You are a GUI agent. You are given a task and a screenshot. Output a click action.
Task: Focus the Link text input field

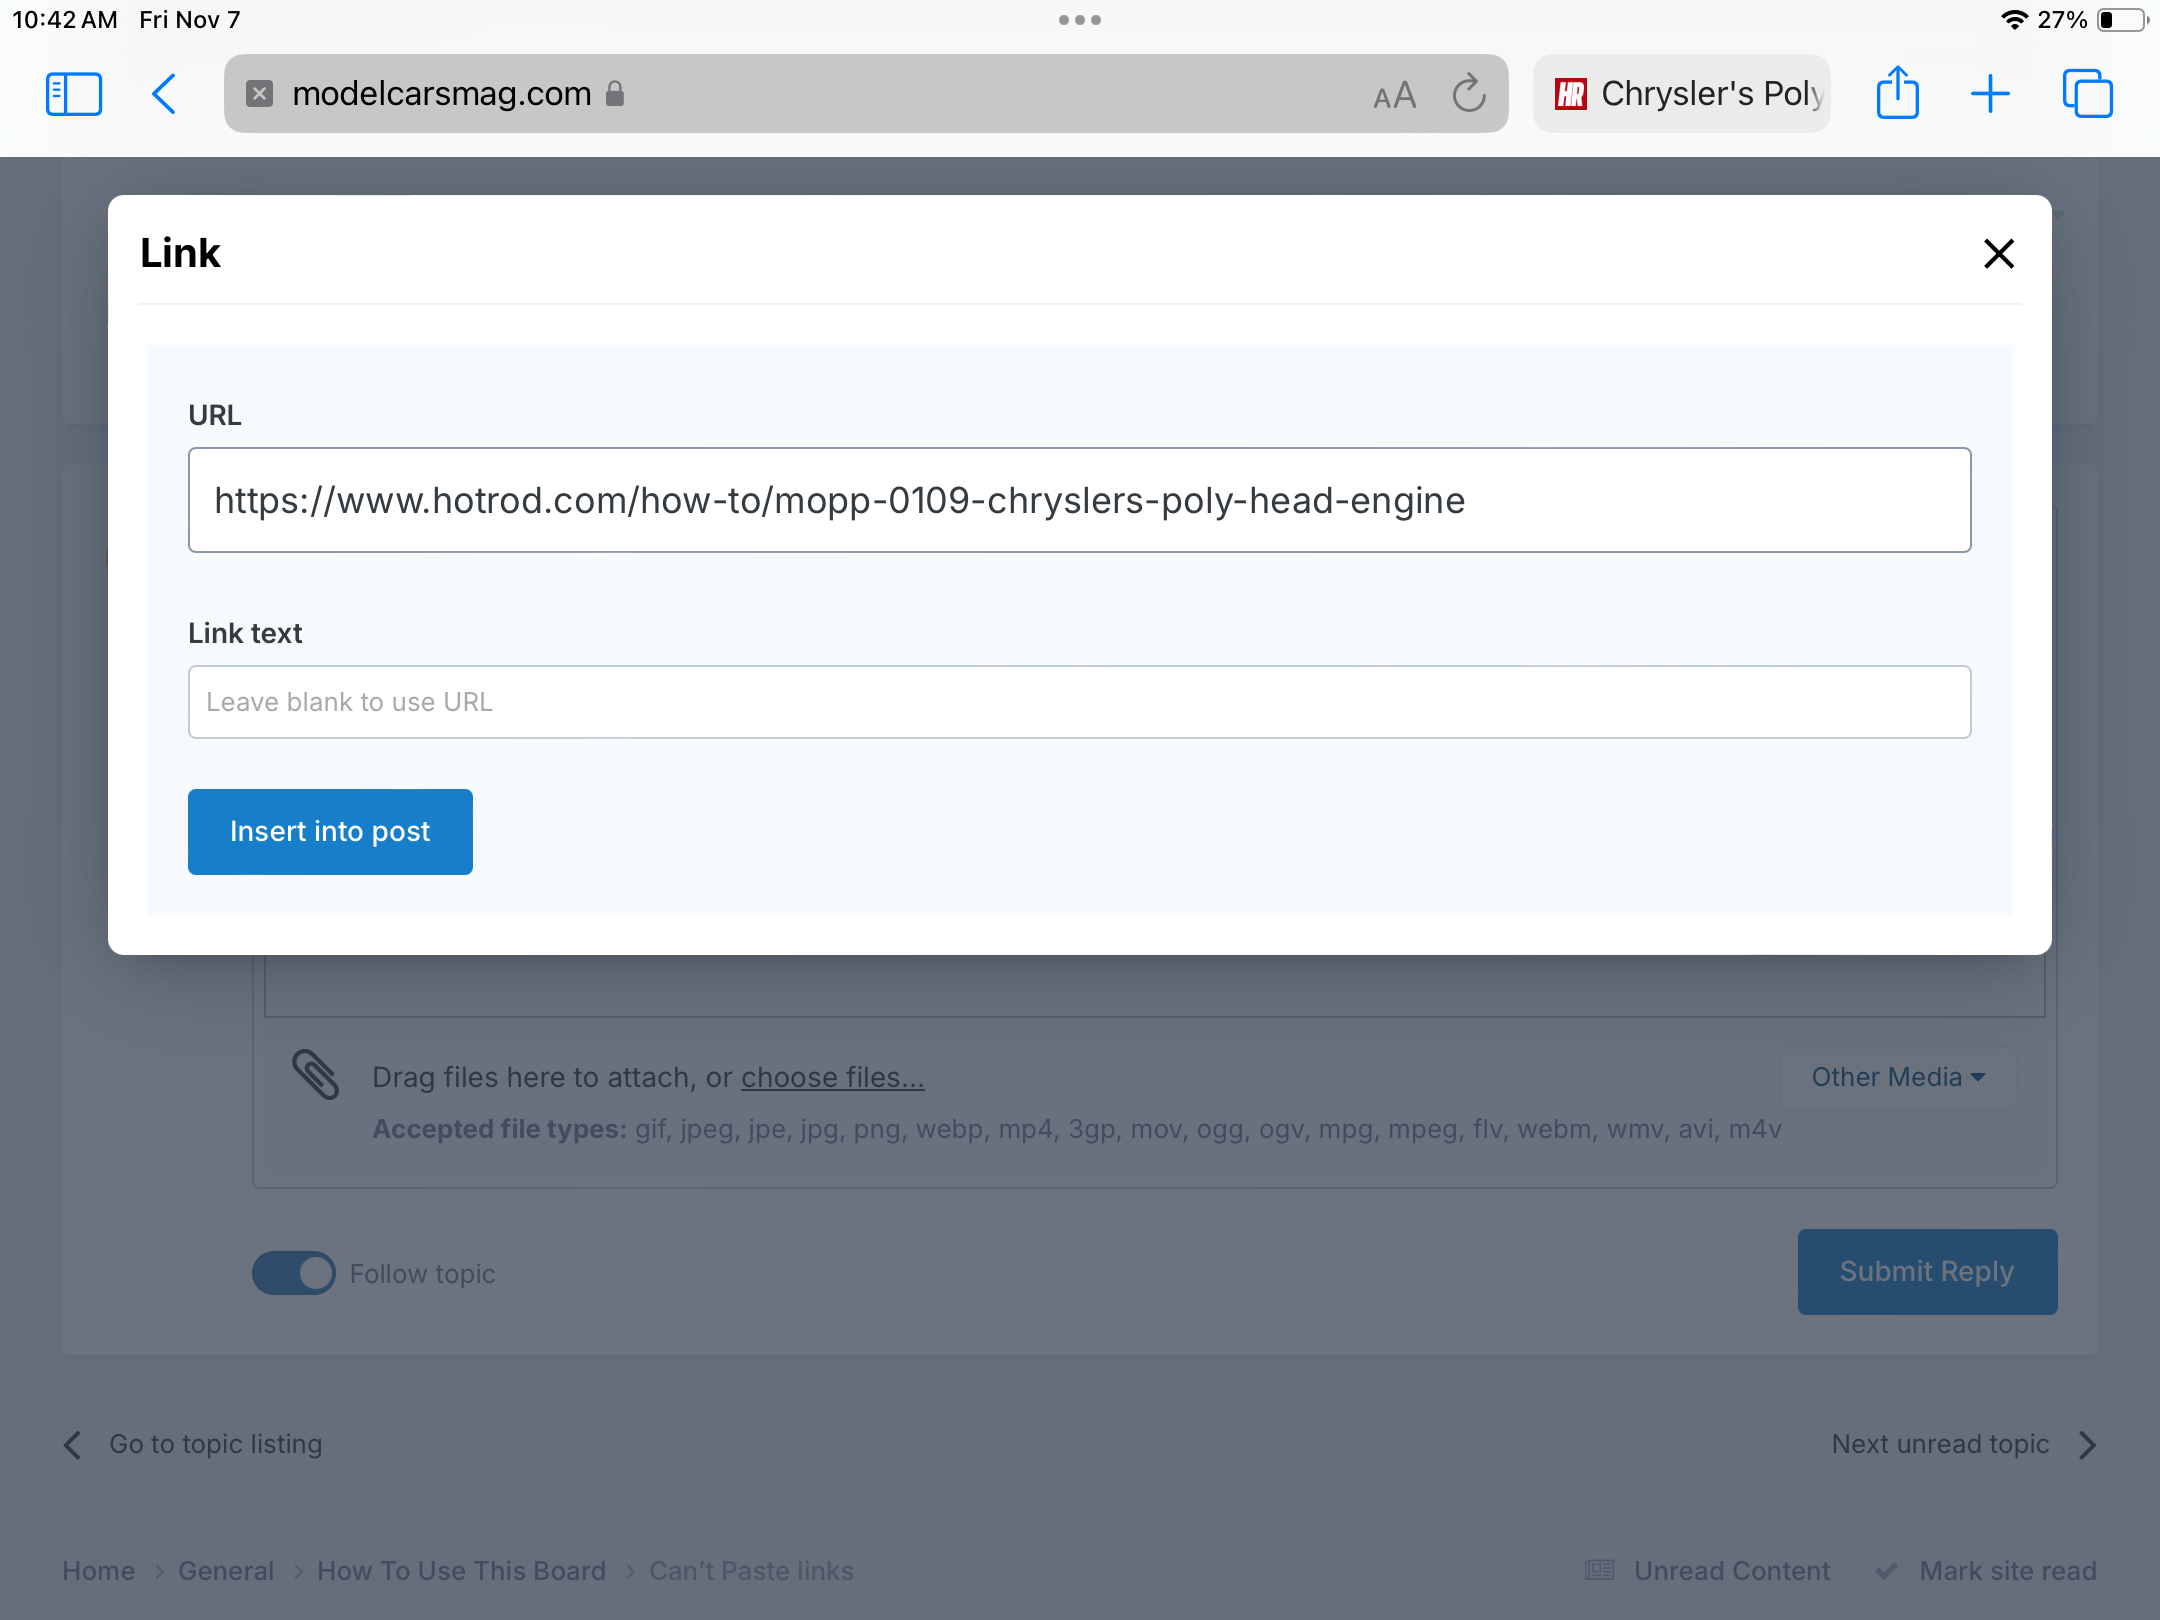(1079, 702)
